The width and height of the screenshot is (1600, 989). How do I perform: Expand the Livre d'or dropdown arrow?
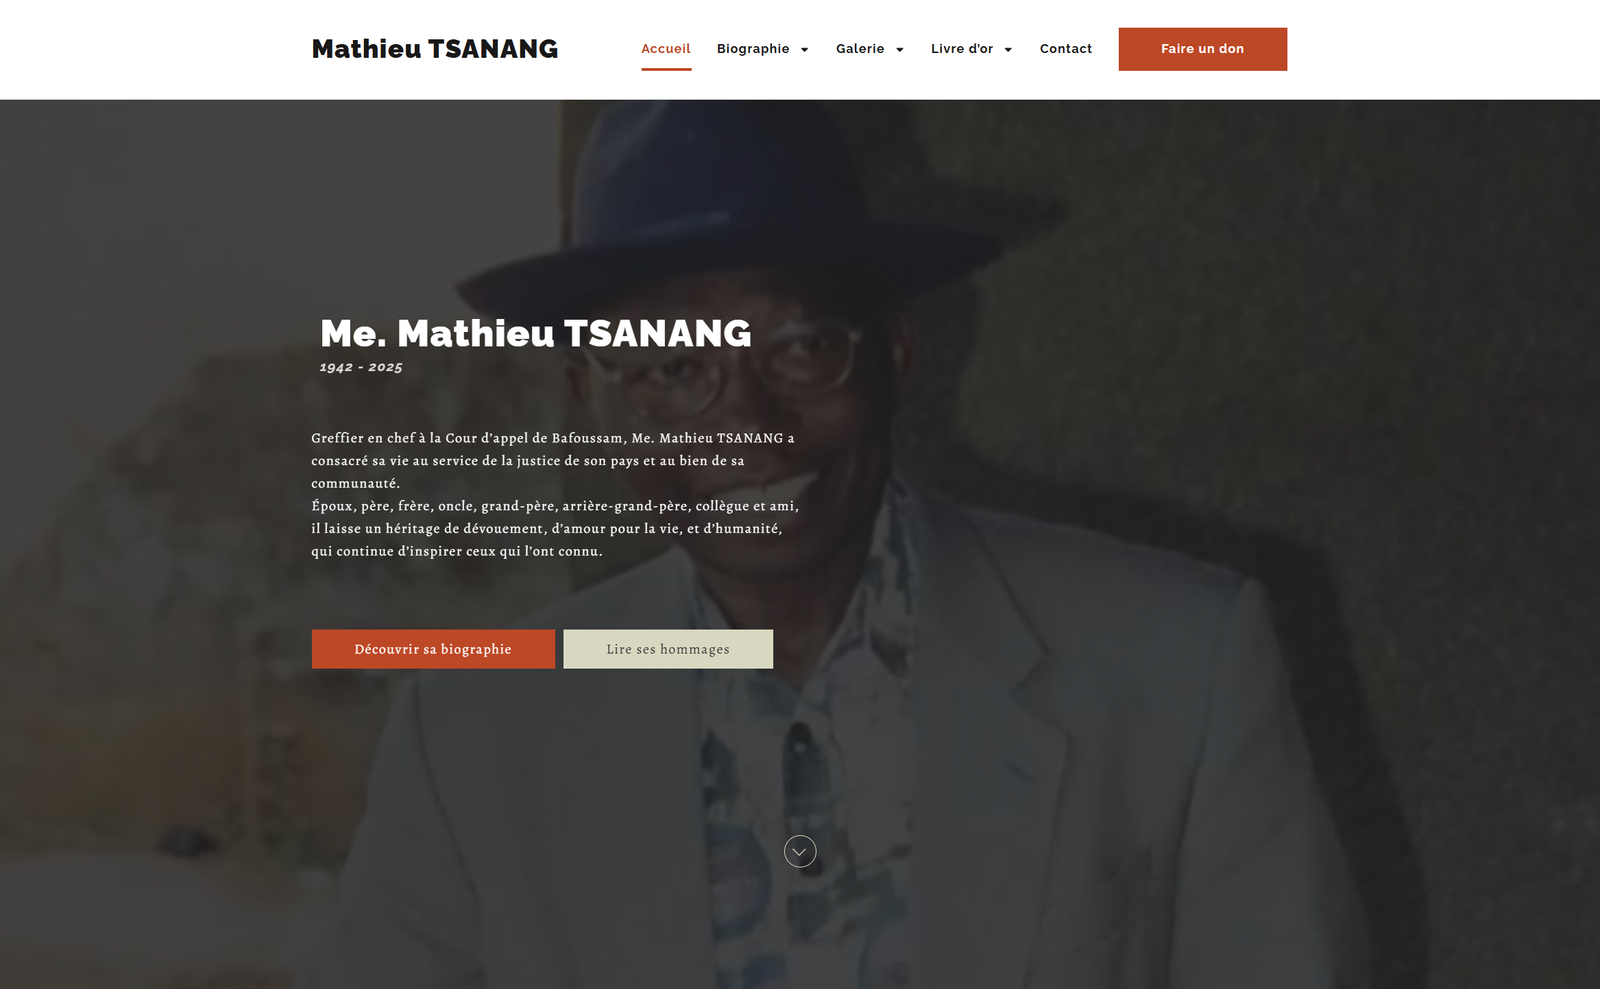(1008, 50)
